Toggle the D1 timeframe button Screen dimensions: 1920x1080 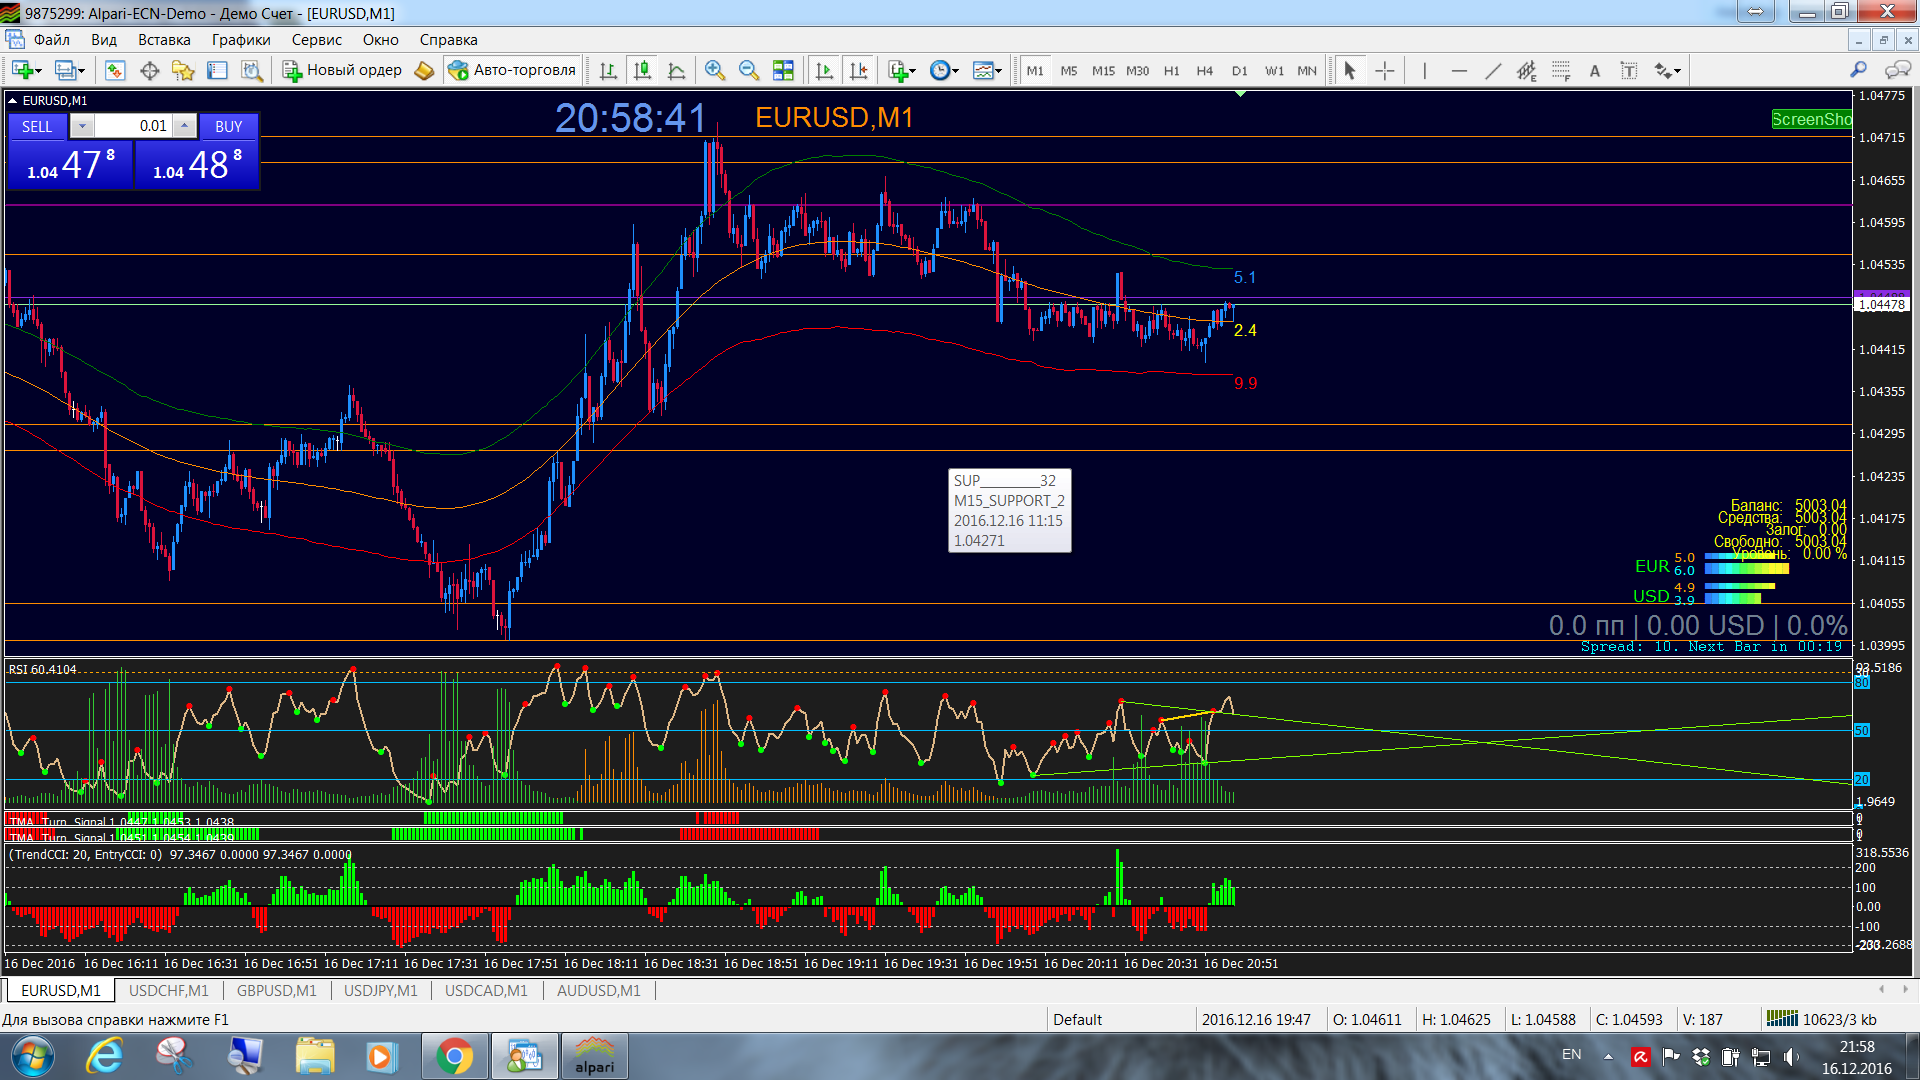tap(1240, 70)
